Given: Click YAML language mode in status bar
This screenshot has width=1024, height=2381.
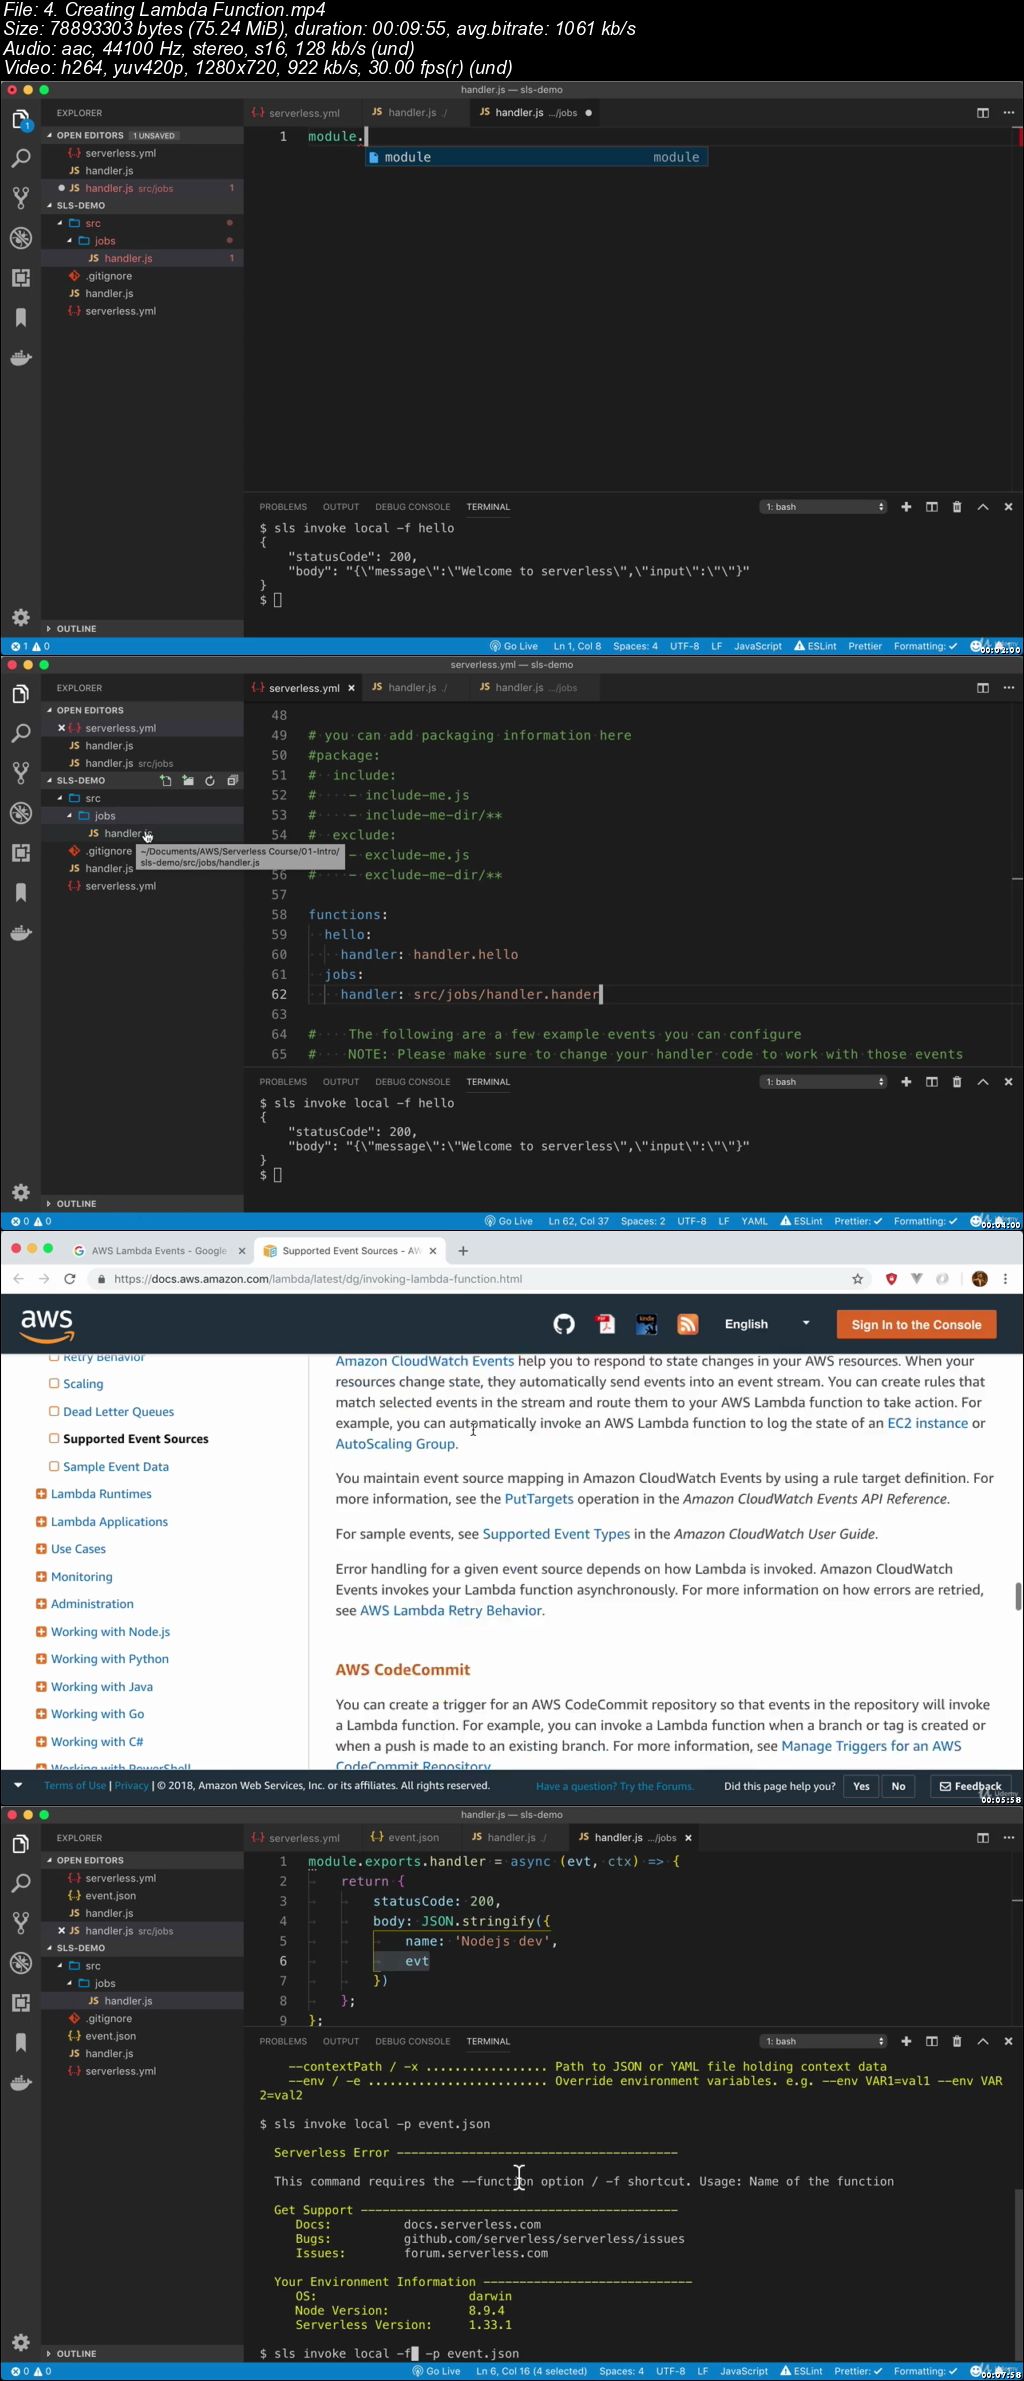Looking at the screenshot, I should [x=754, y=1221].
